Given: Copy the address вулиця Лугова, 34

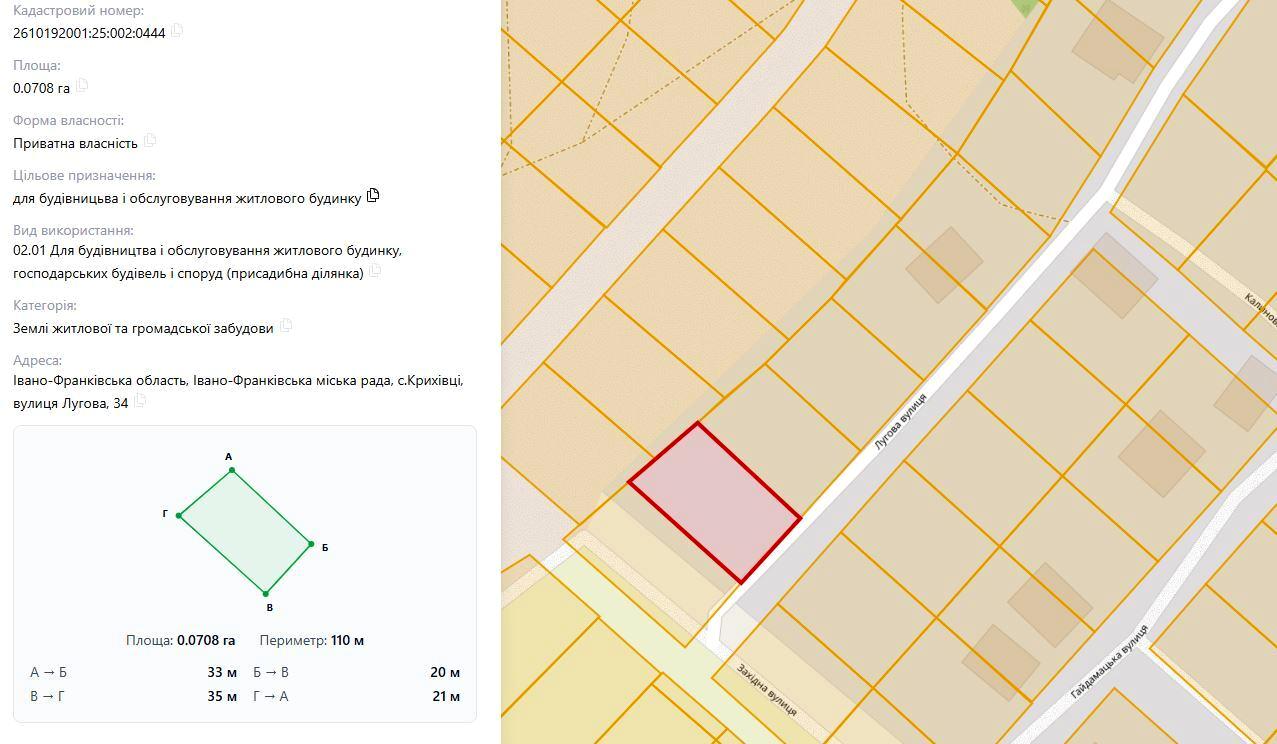Looking at the screenshot, I should 140,402.
